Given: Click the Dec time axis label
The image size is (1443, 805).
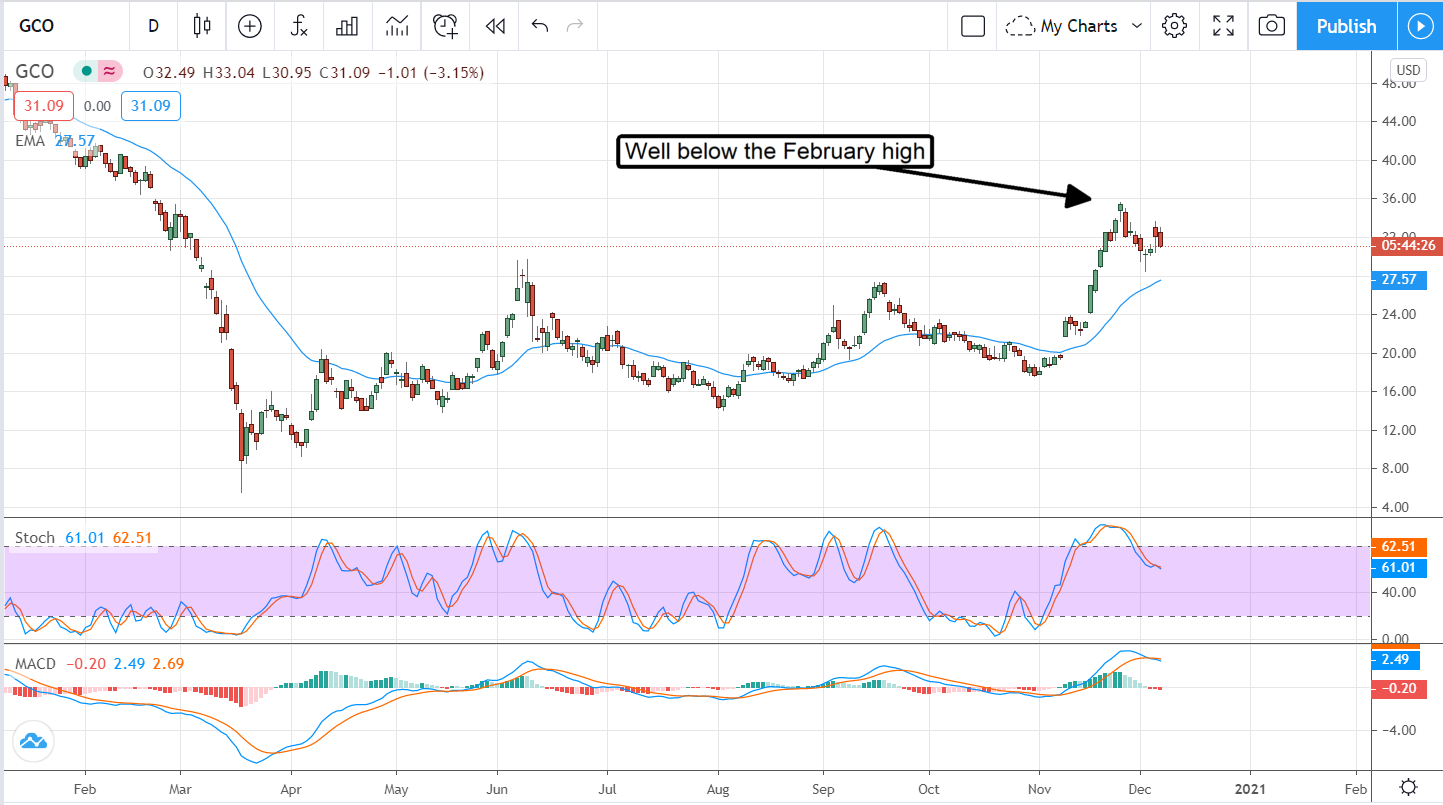Looking at the screenshot, I should [1140, 788].
